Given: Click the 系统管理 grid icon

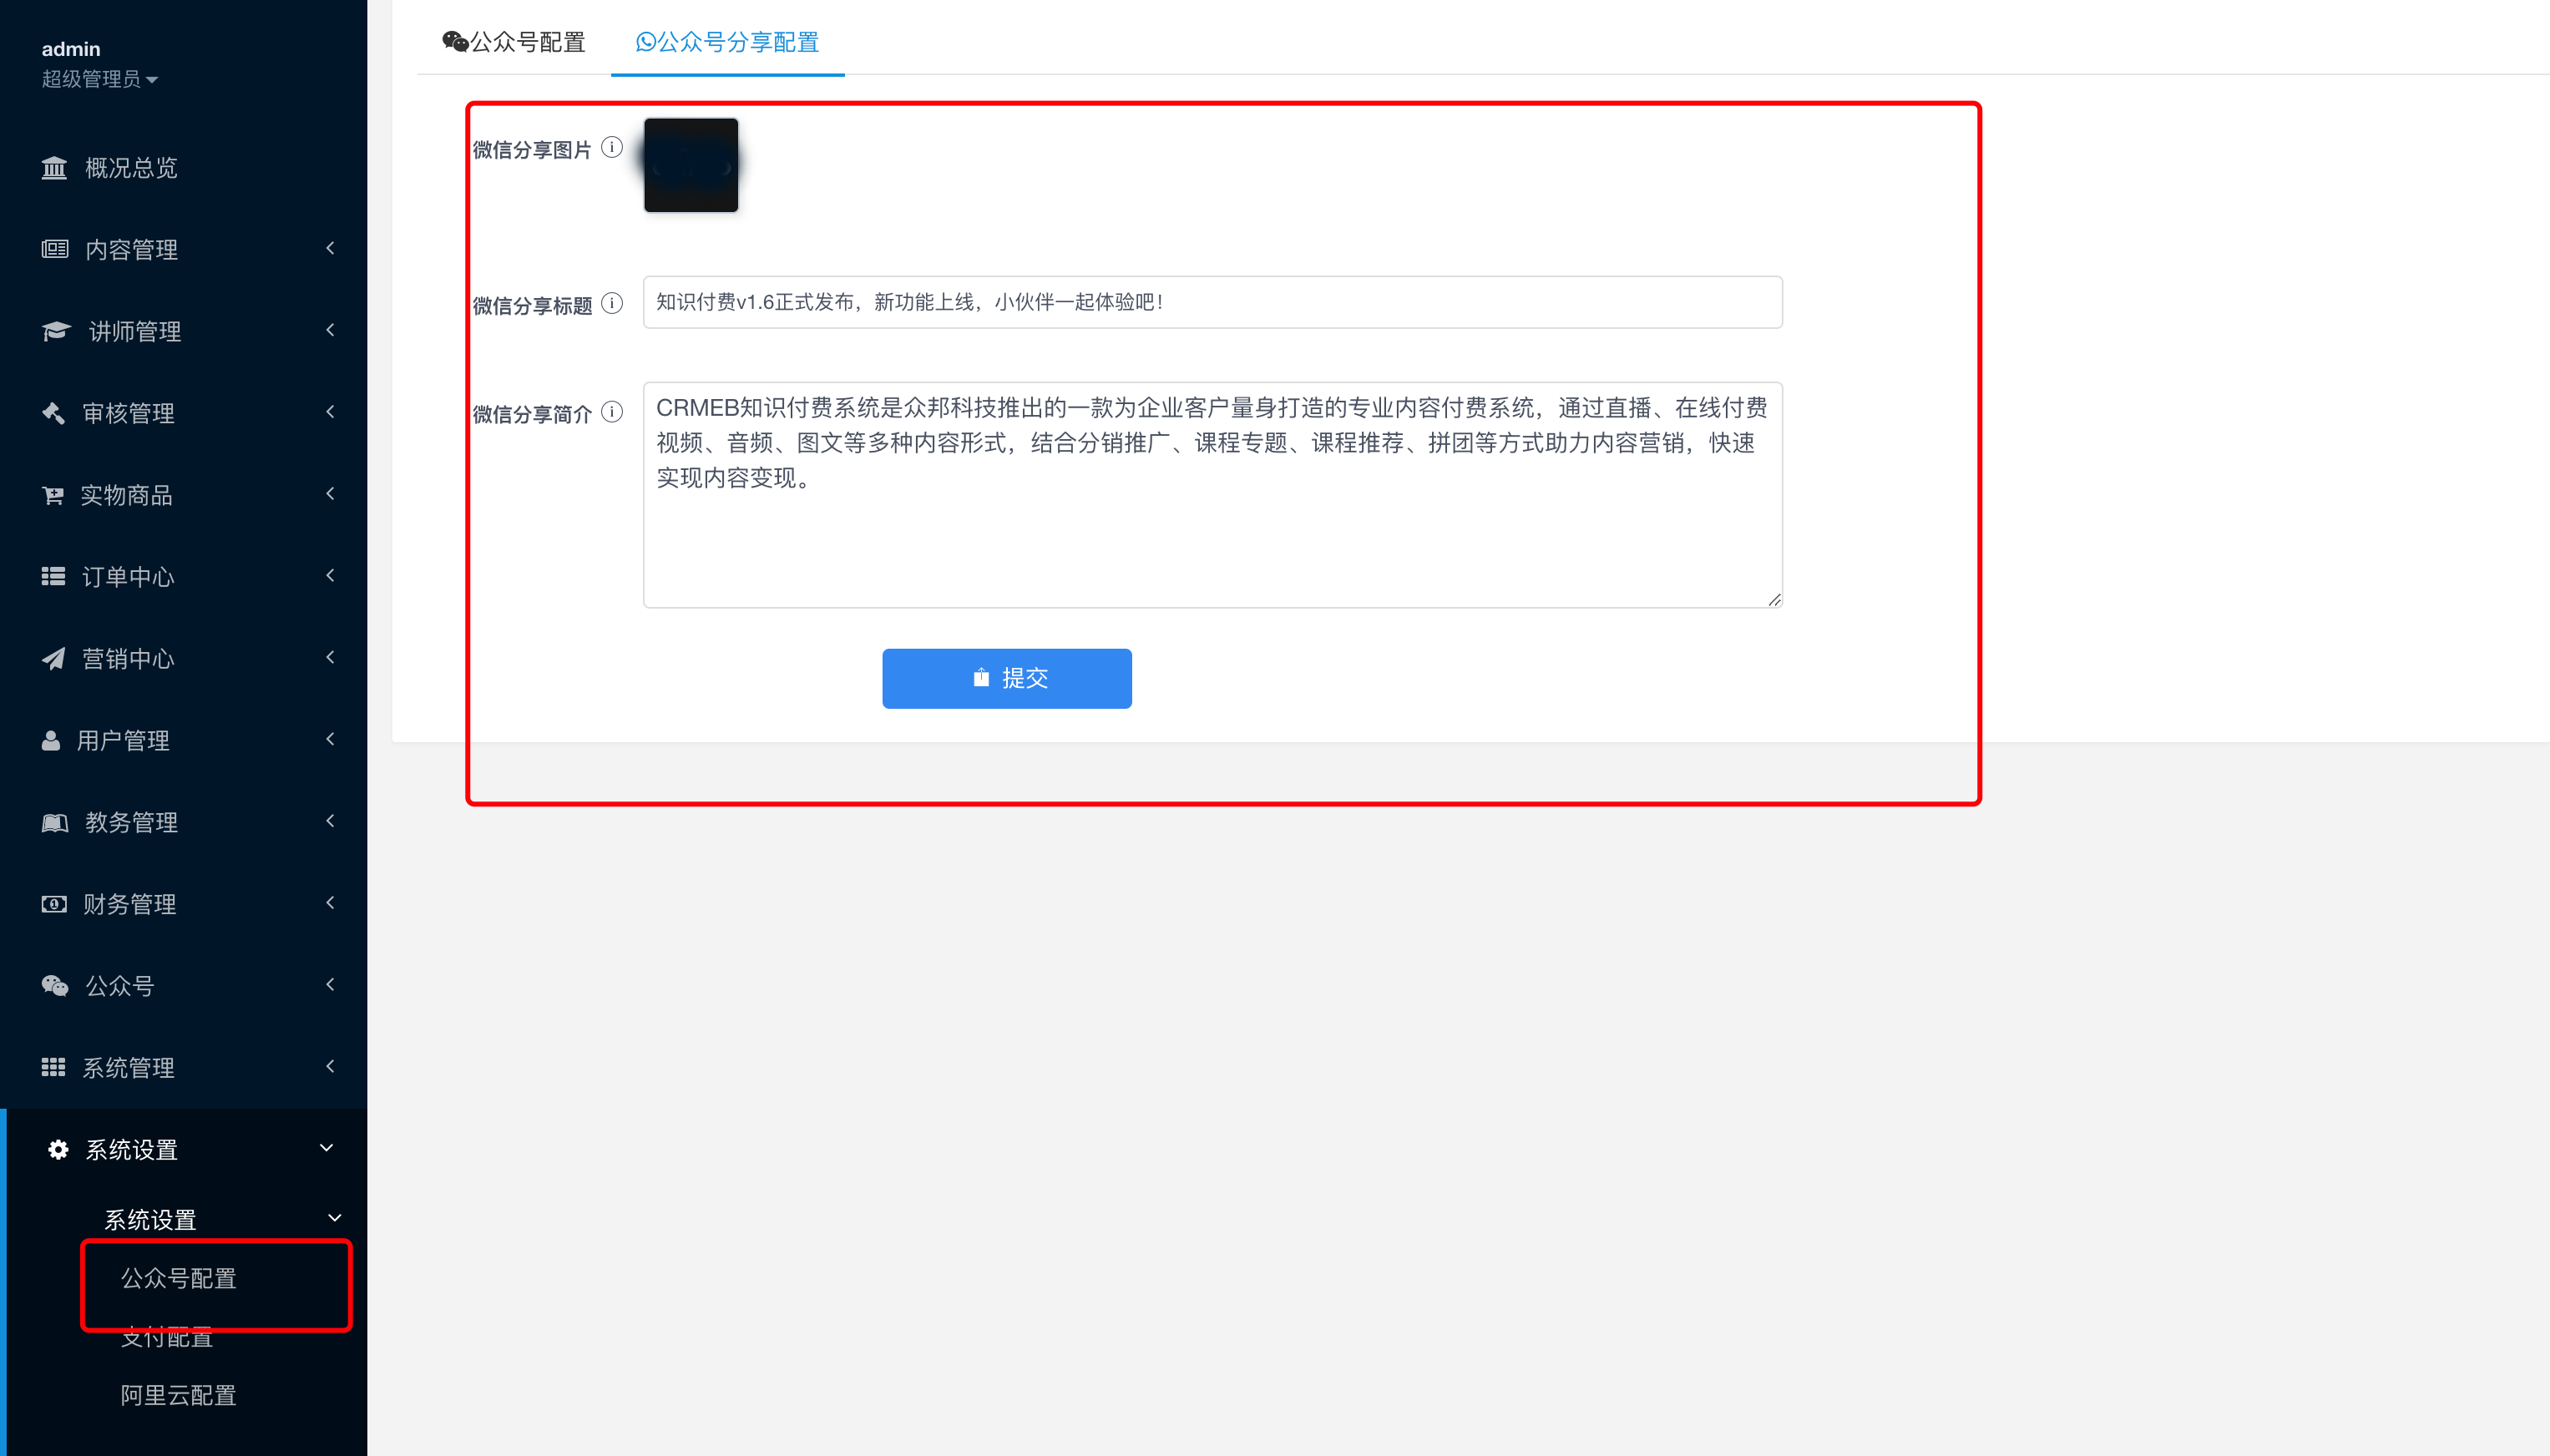Looking at the screenshot, I should [x=53, y=1067].
